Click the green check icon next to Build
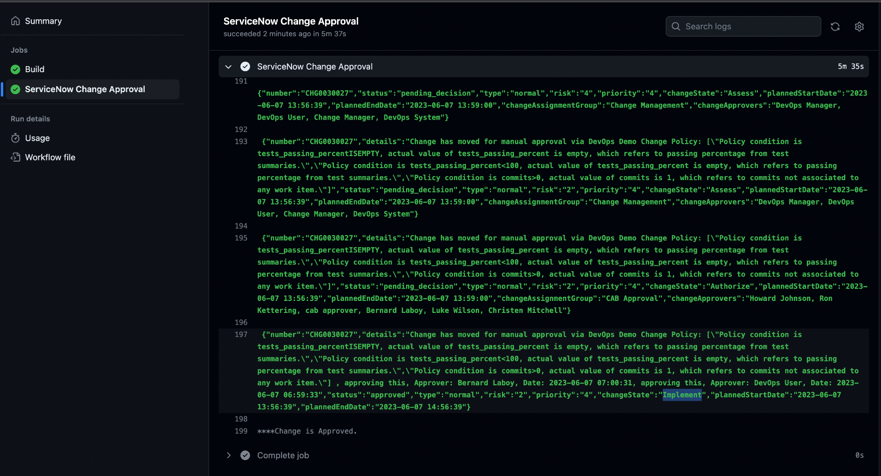This screenshot has width=881, height=476. point(15,69)
